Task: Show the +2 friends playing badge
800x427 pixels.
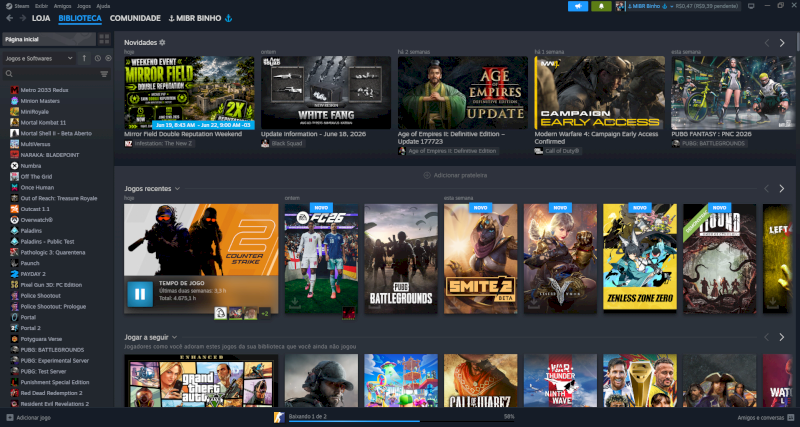Action: click(x=265, y=313)
